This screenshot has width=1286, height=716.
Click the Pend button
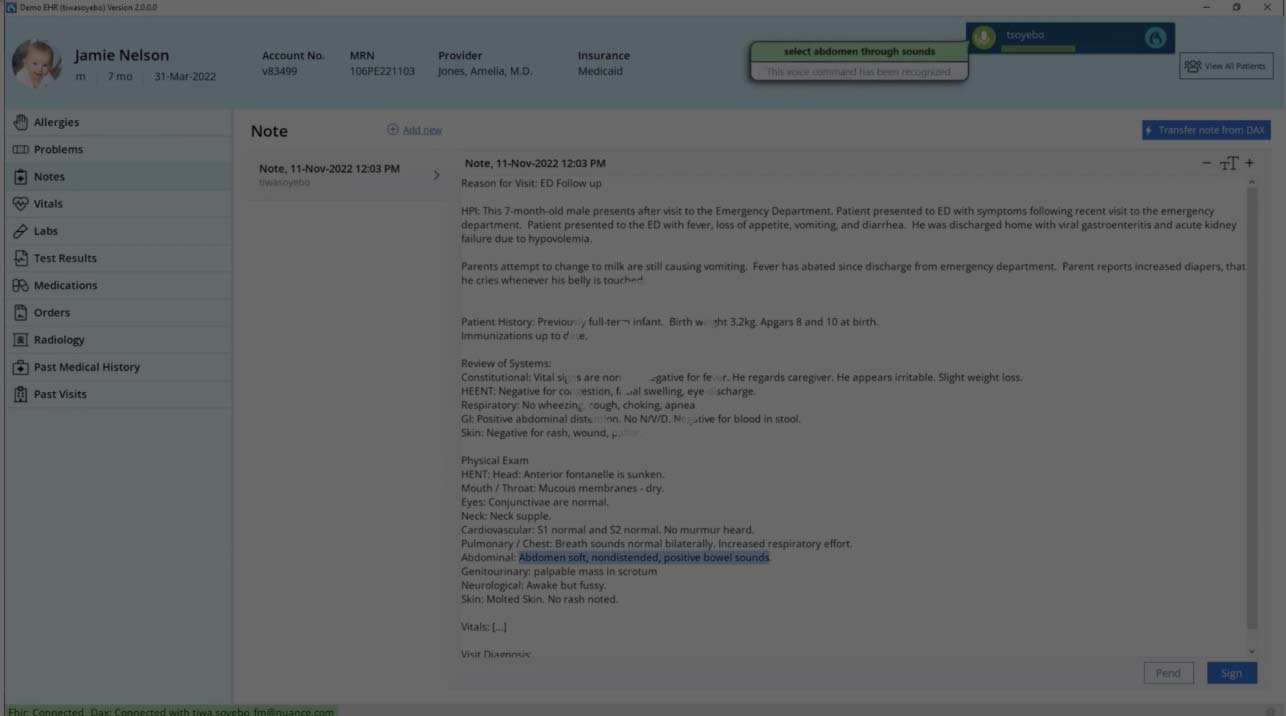click(x=1168, y=673)
